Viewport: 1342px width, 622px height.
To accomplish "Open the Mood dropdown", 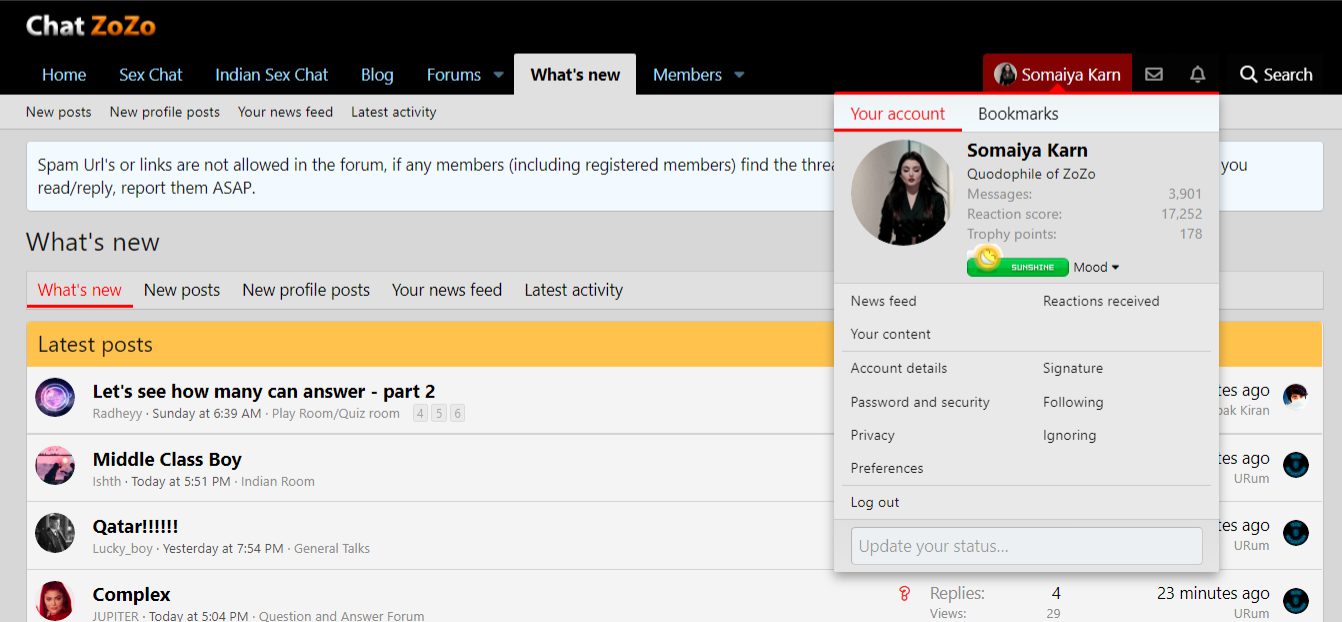I will tap(1096, 267).
